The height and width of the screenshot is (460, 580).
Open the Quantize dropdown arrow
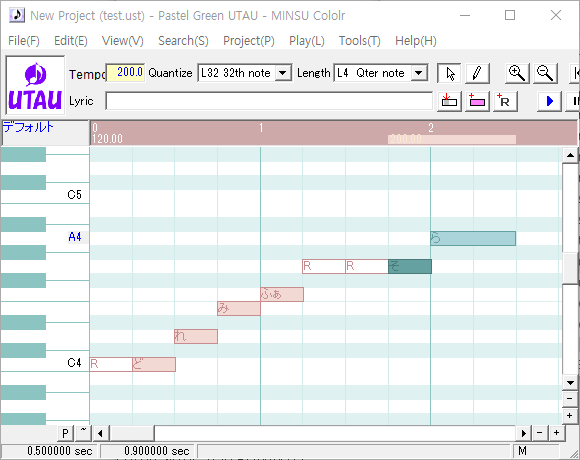[283, 73]
